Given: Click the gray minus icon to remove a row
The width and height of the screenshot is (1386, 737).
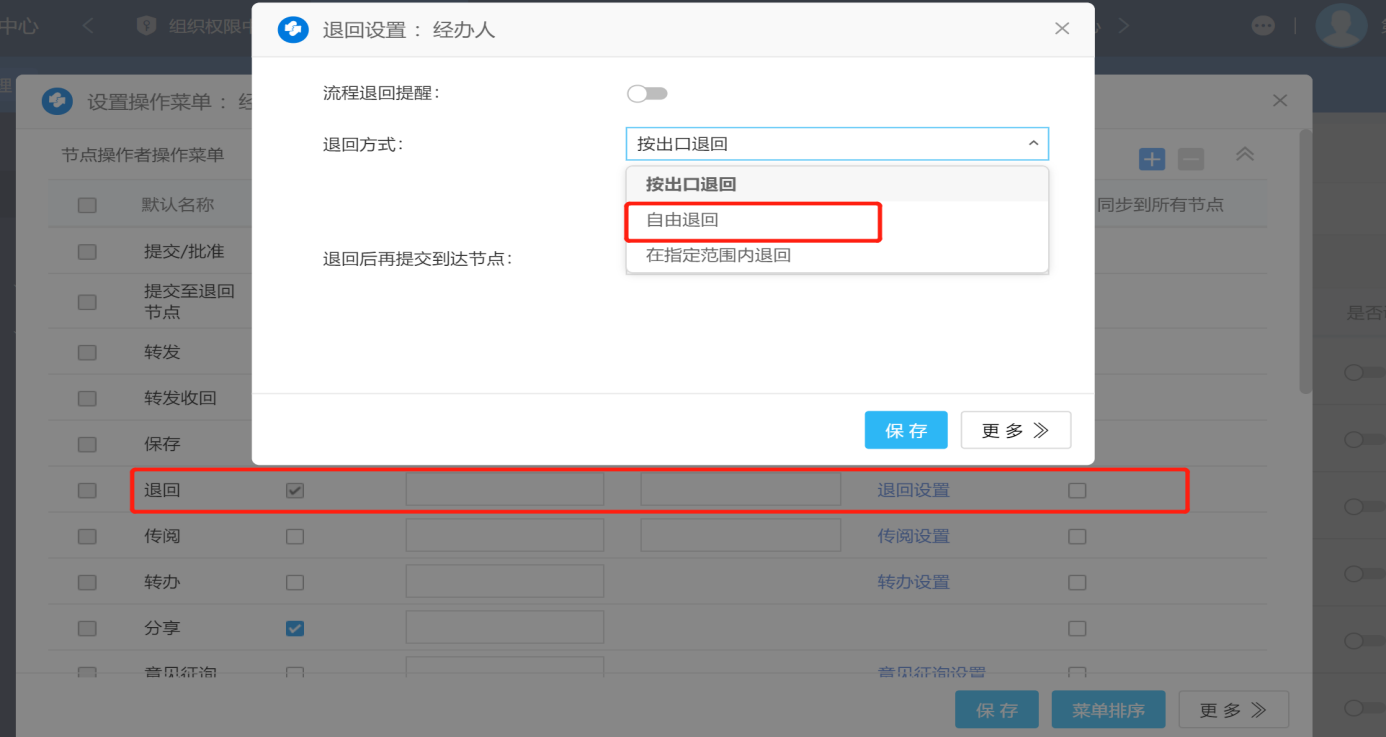Looking at the screenshot, I should pos(1190,159).
